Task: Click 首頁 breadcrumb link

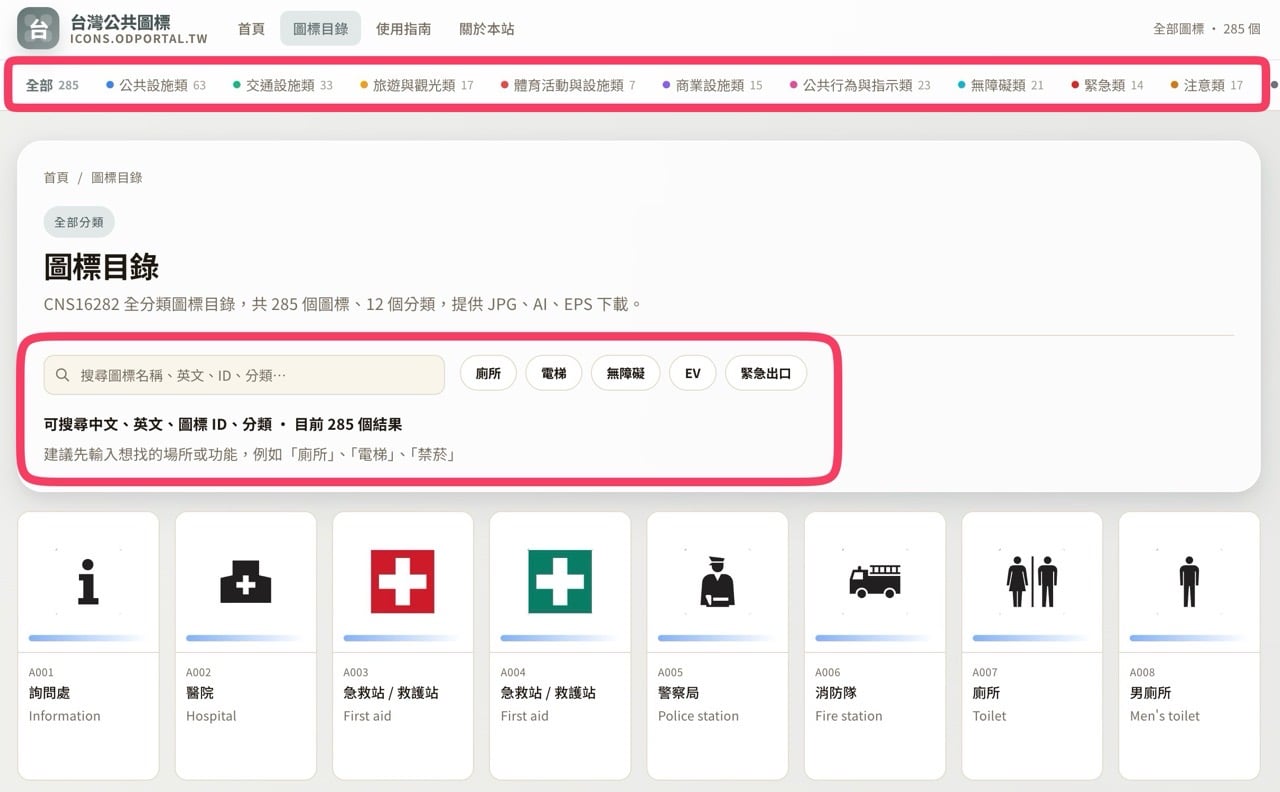Action: pos(56,178)
